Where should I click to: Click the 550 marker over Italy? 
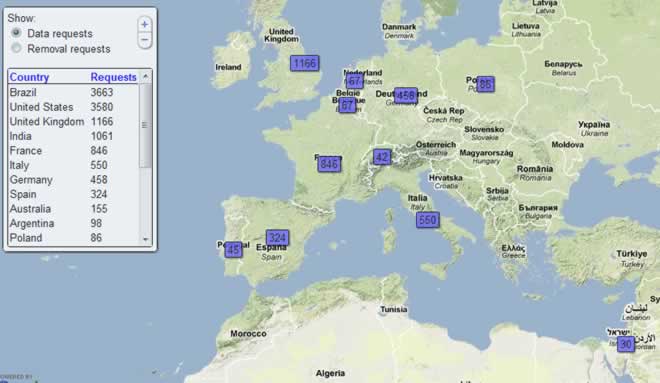427,220
